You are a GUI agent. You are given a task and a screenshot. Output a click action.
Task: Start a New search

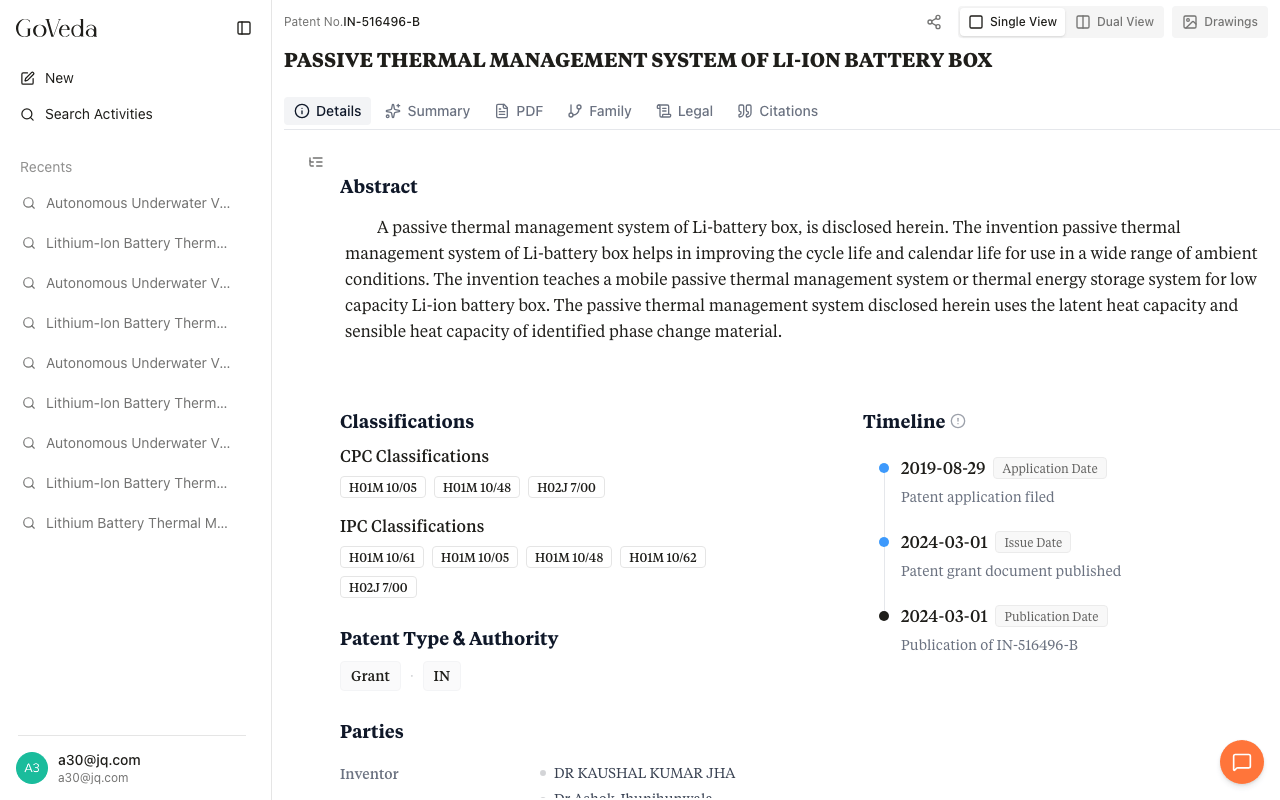[x=59, y=78]
